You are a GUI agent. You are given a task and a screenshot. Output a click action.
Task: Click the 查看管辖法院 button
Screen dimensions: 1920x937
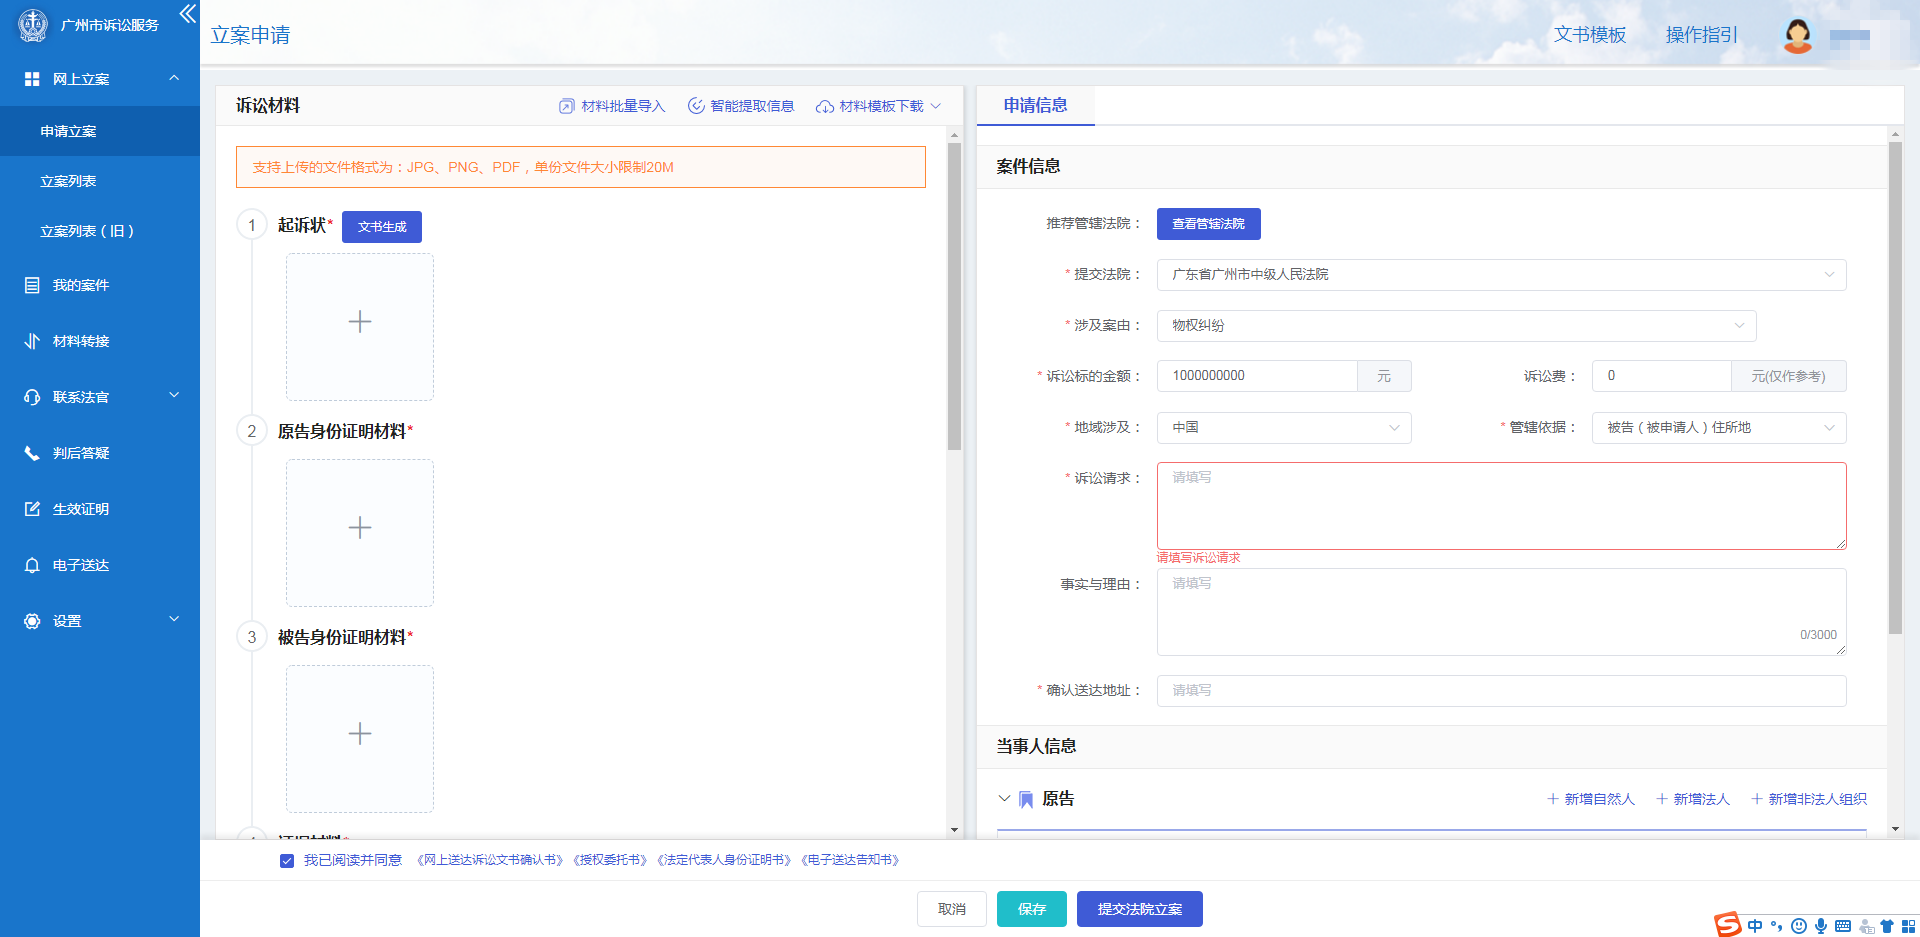[x=1208, y=224]
